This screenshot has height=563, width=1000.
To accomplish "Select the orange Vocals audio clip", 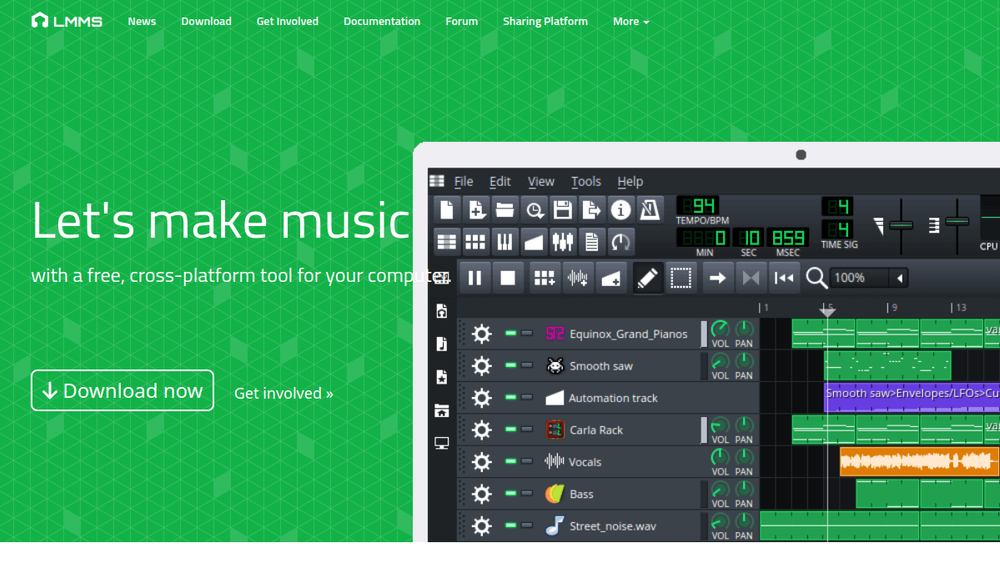I will tap(919, 462).
